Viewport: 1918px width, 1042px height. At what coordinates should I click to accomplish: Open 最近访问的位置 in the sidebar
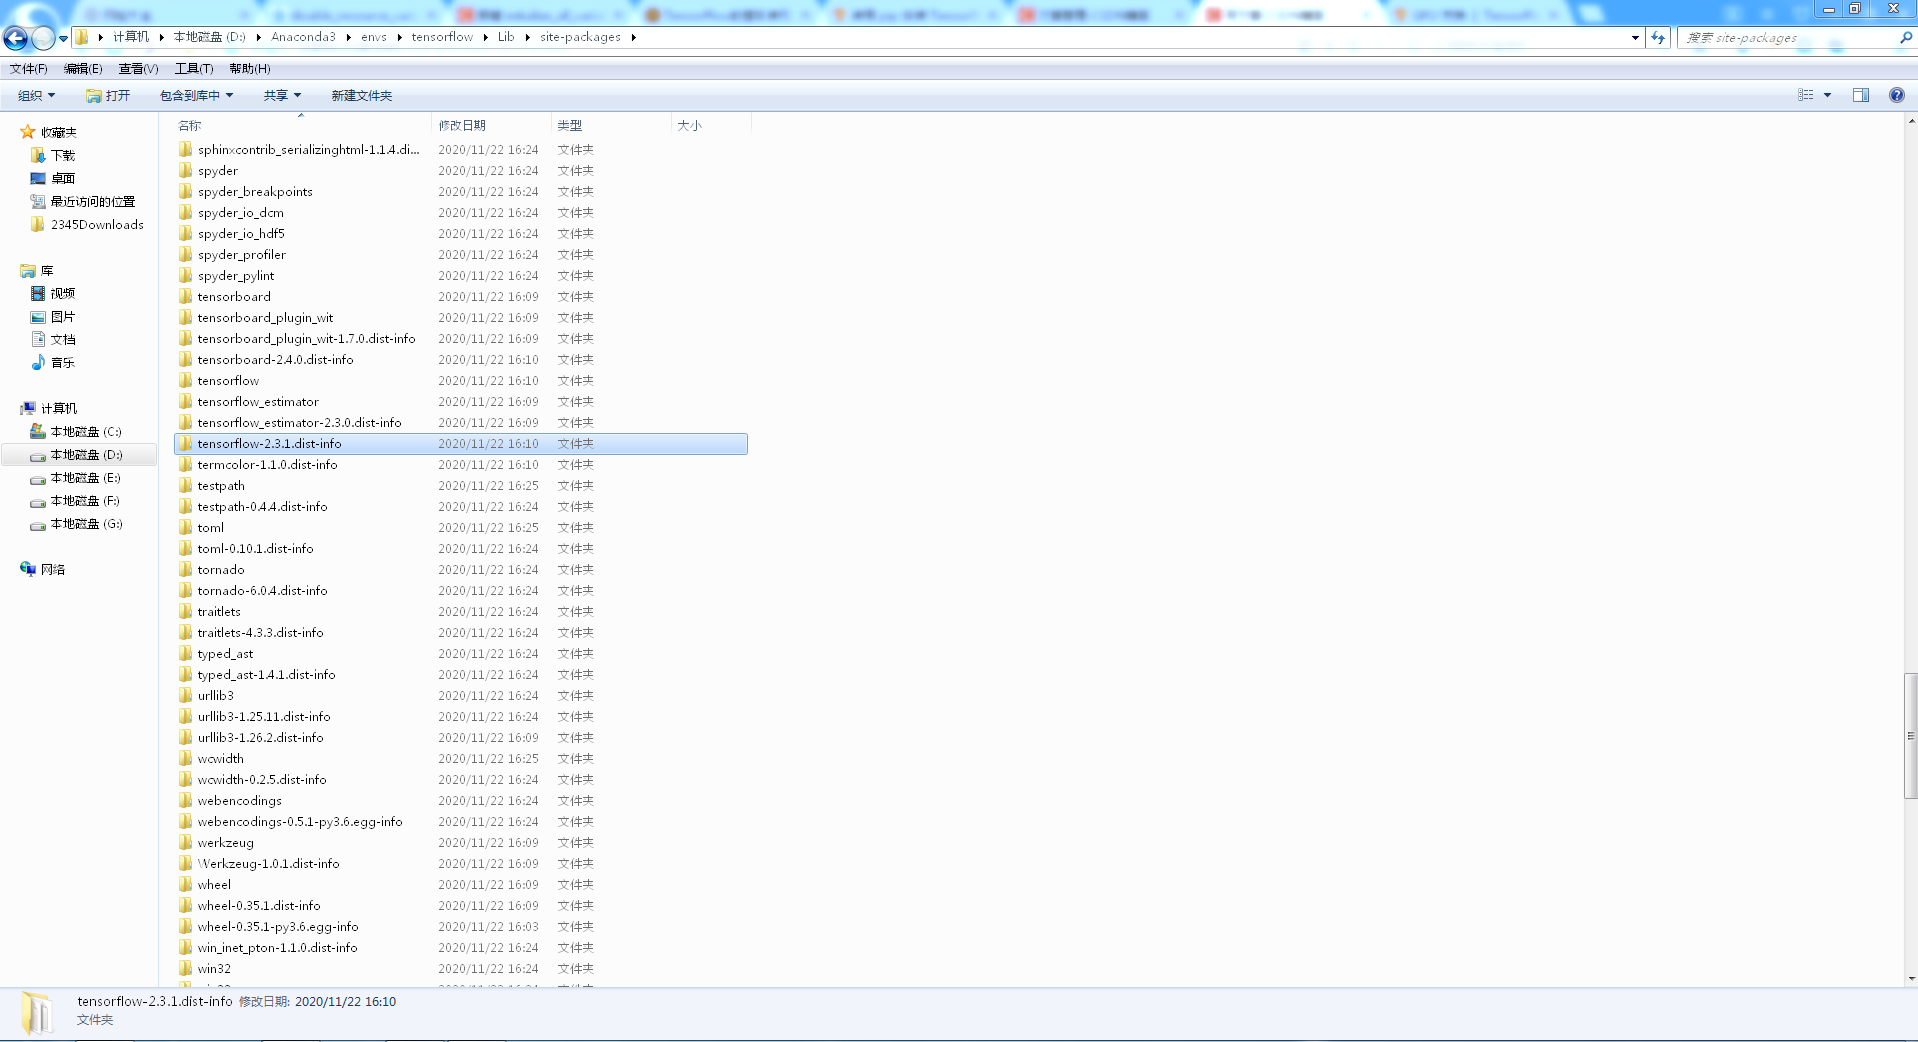coord(83,201)
